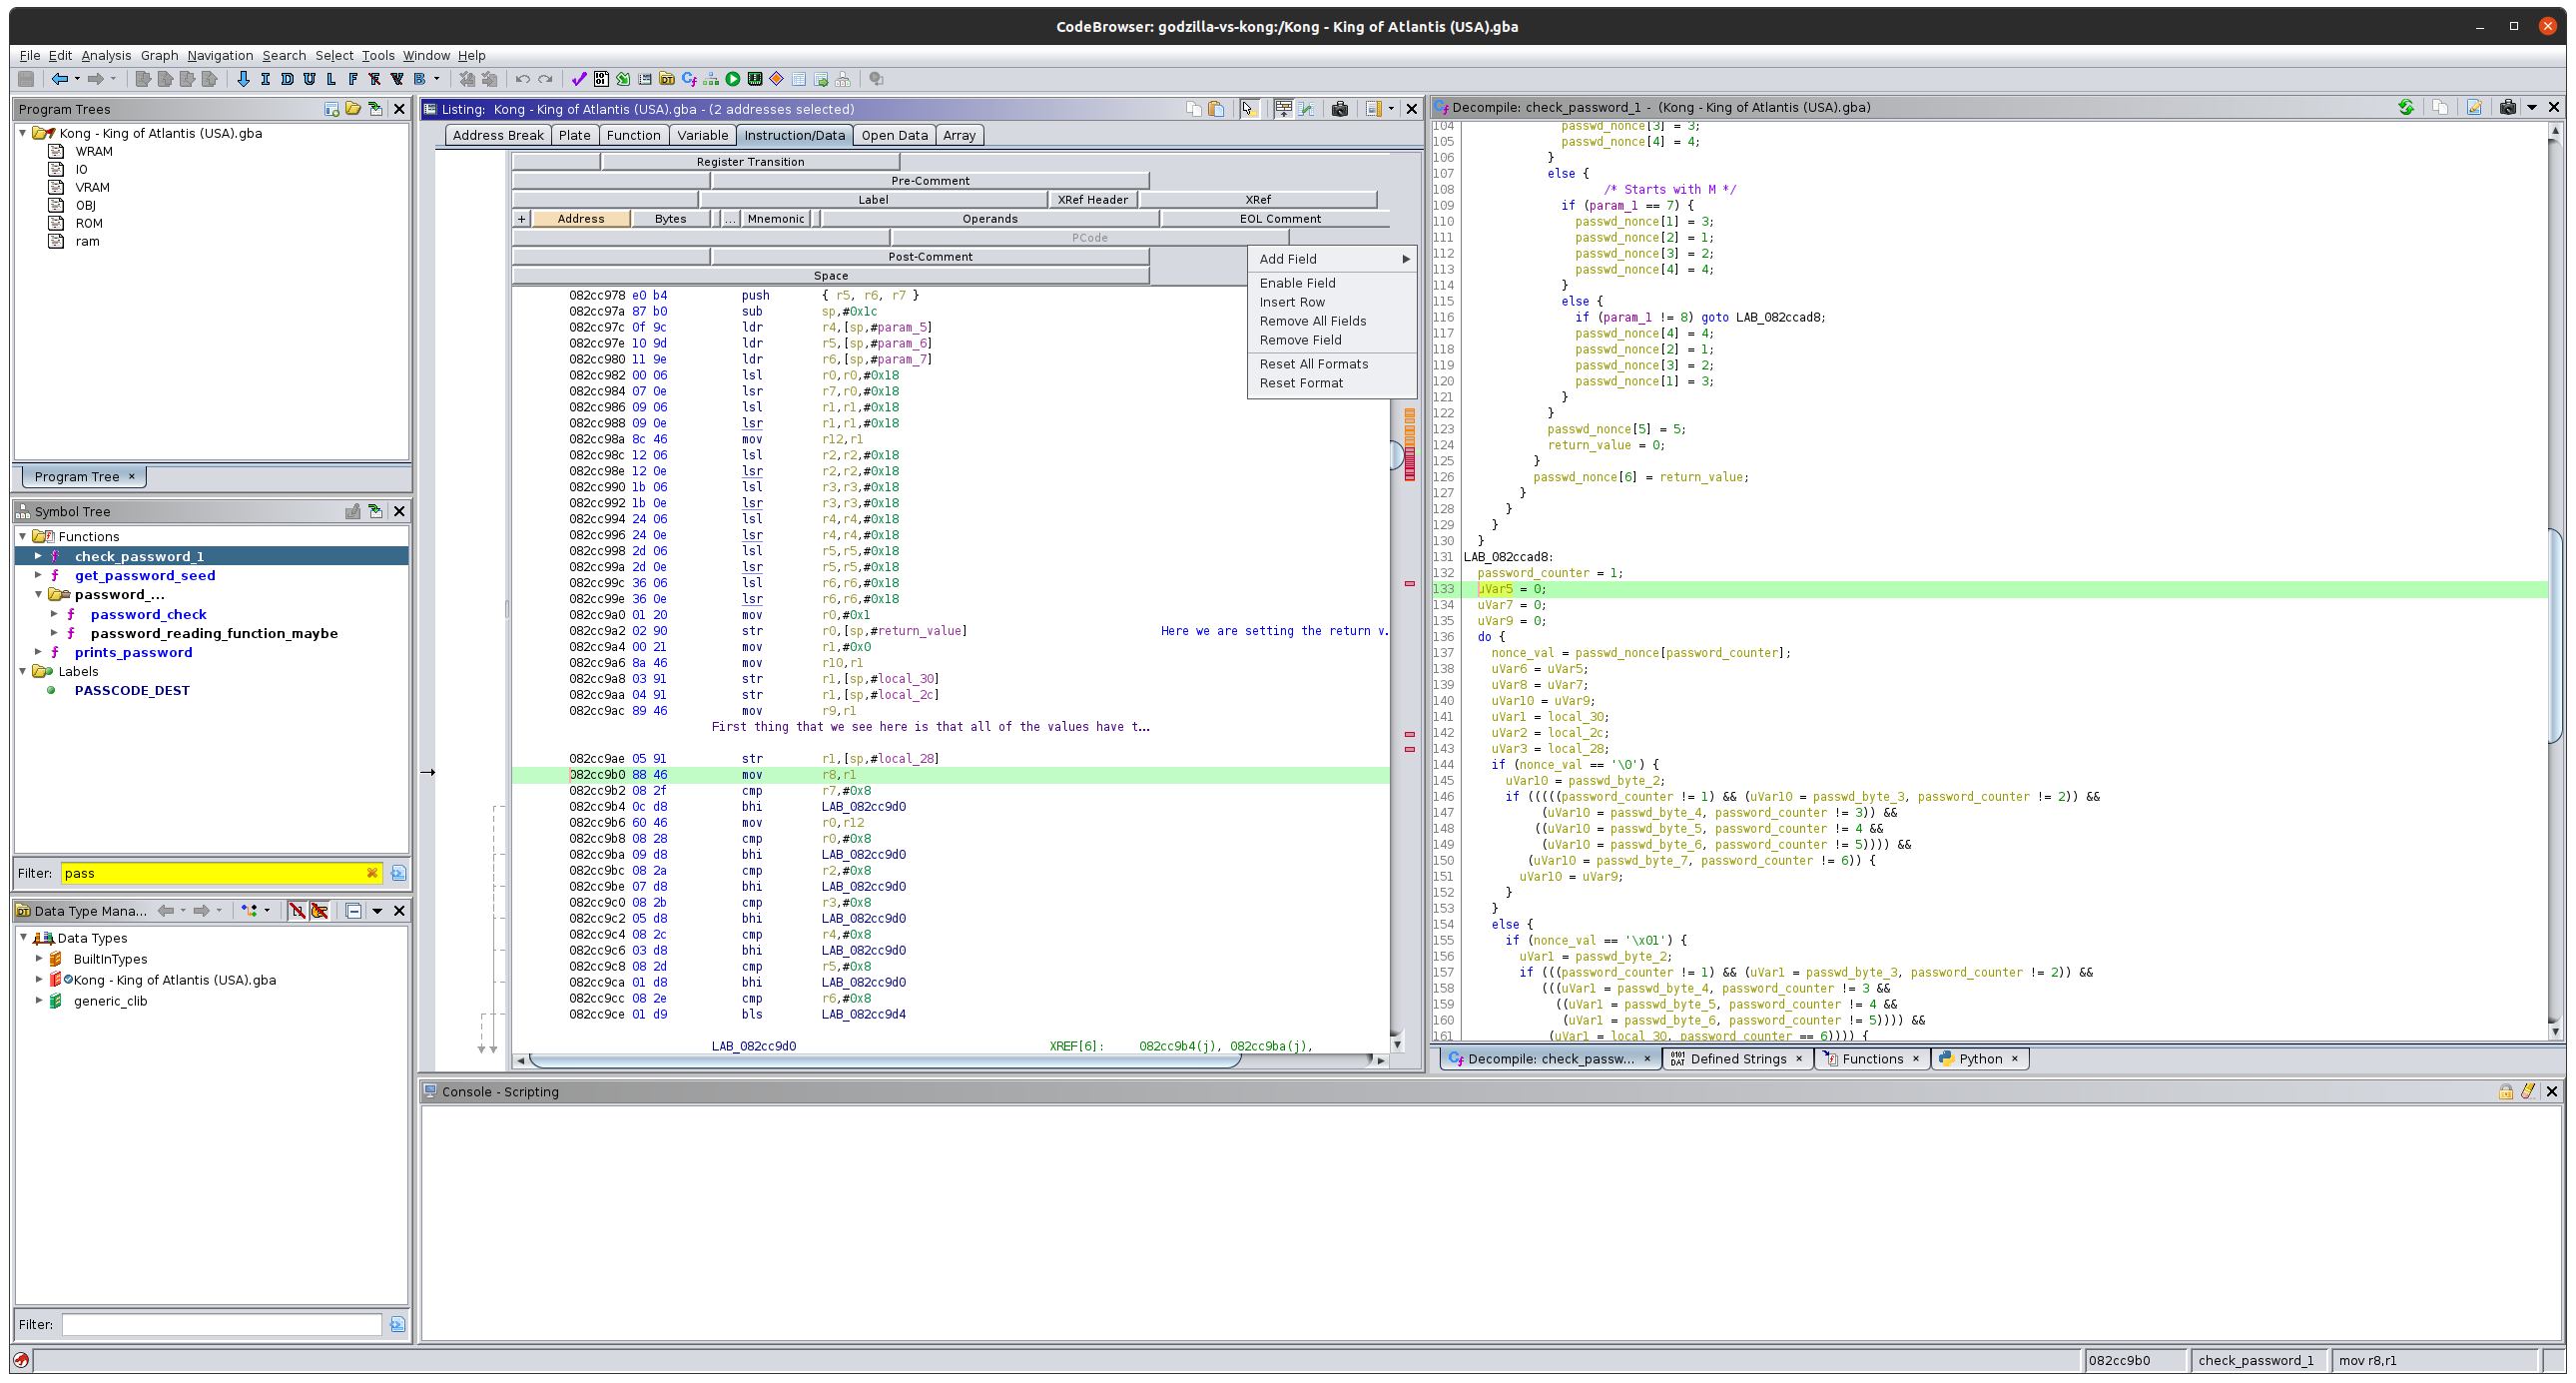Open the bytes viewer icon (0101)
This screenshot has width=2576, height=1383.
pyautogui.click(x=601, y=79)
